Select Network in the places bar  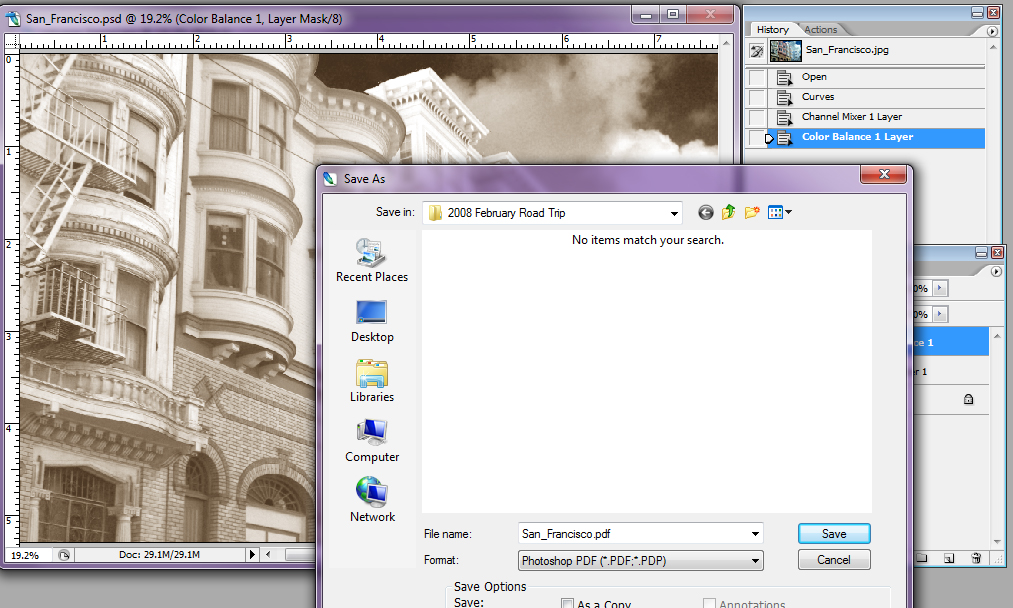point(372,500)
